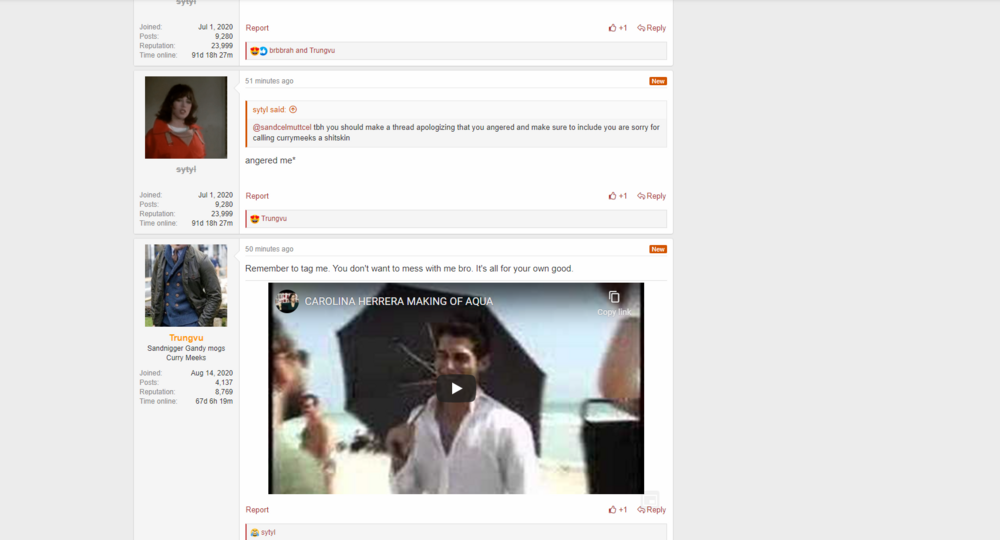Click the laughing emoji reaction beside sytyl
Viewport: 1000px width, 540px height.
254,533
